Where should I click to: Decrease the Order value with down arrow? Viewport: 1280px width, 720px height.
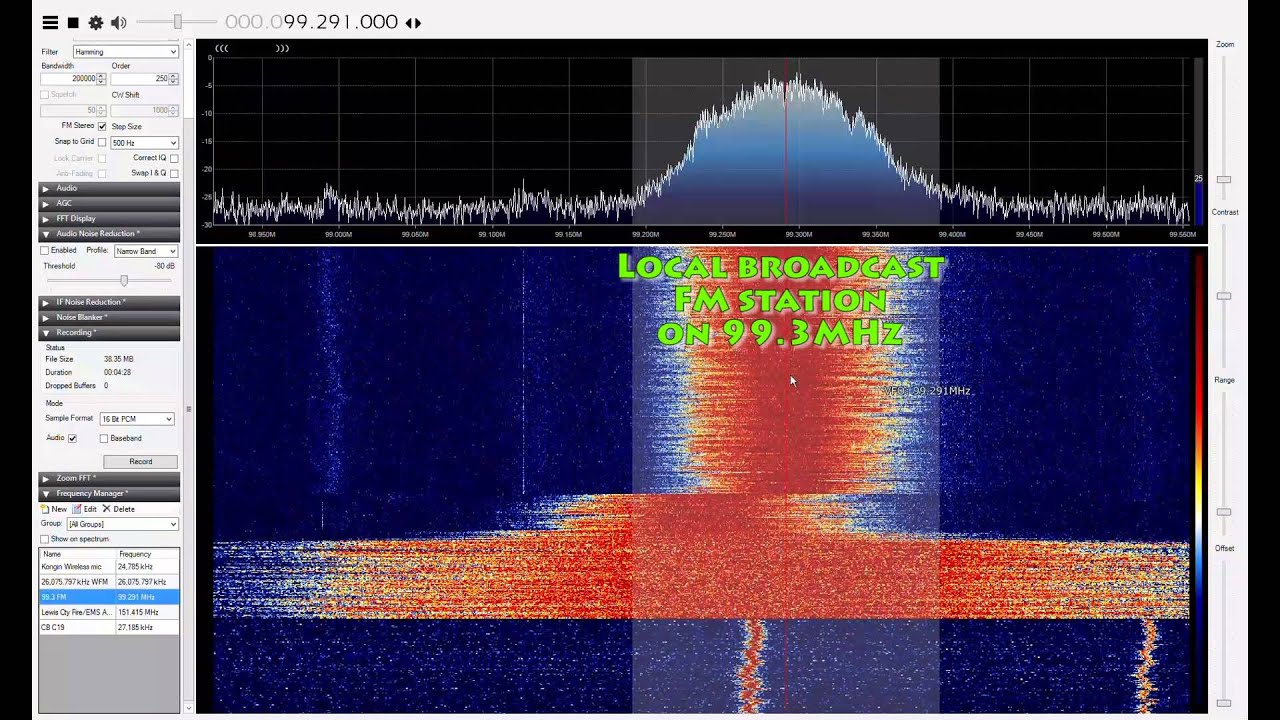tap(173, 81)
